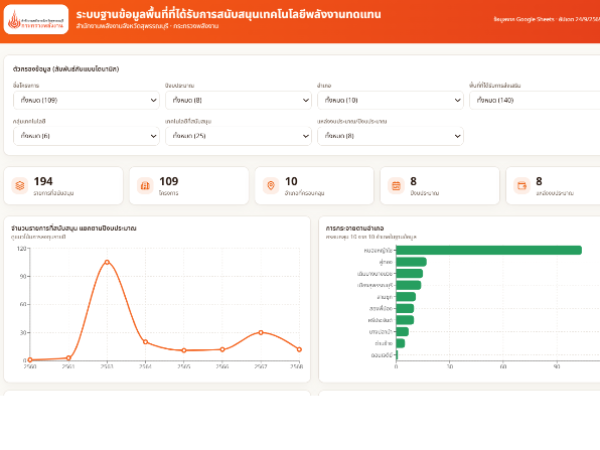Open the technology dropdown showing ทั้งหมด (25)
Image resolution: width=600 pixels, height=450 pixels.
(238, 136)
